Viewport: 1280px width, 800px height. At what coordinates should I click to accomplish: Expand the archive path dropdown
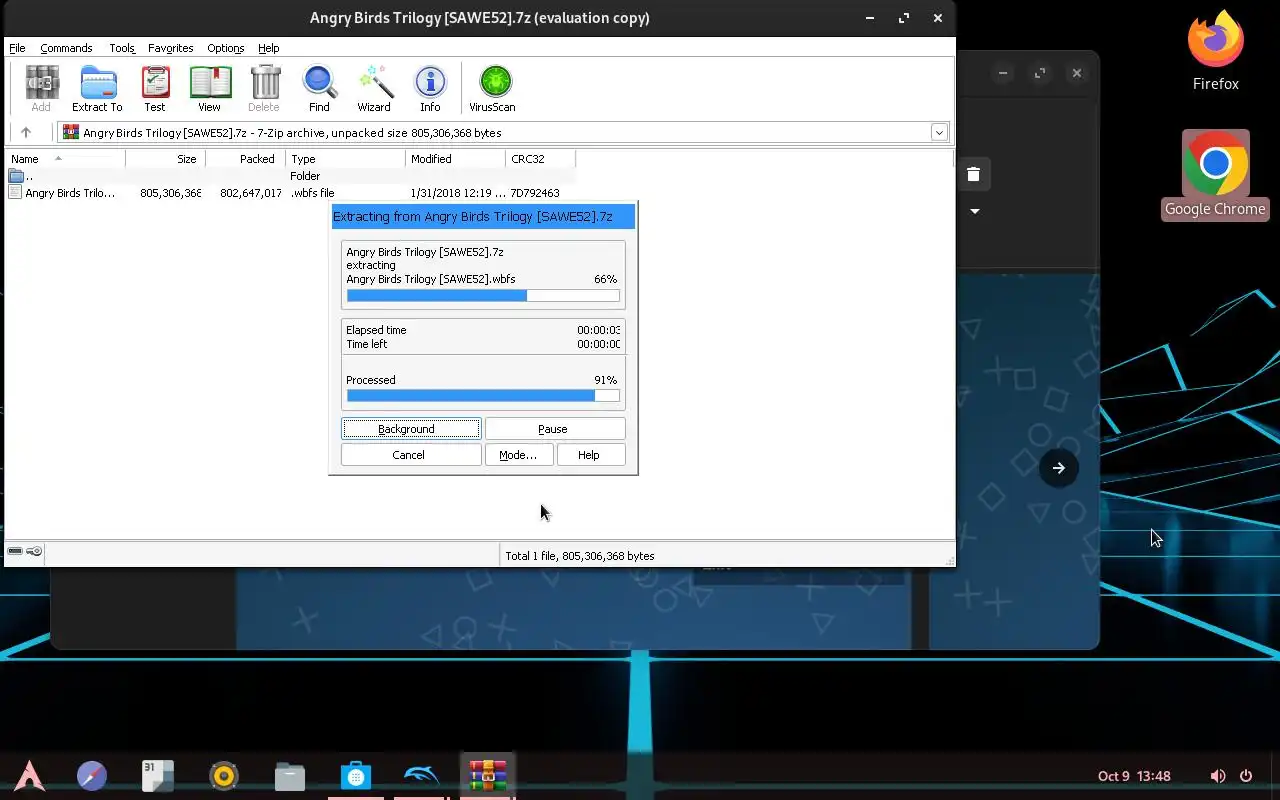pyautogui.click(x=939, y=132)
